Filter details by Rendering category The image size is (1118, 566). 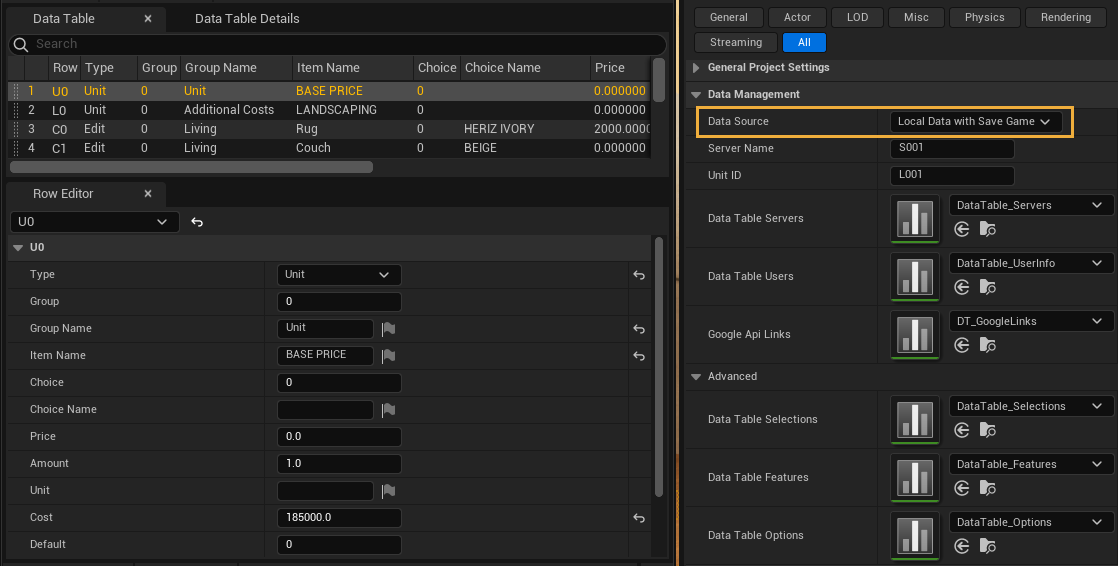(1066, 17)
